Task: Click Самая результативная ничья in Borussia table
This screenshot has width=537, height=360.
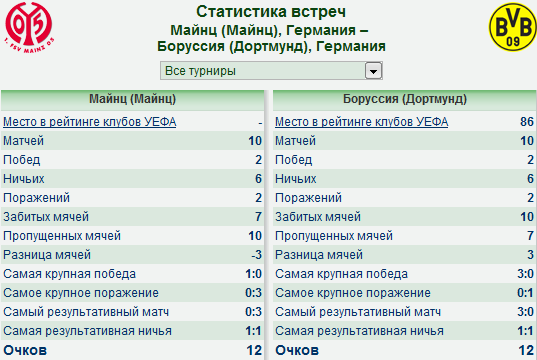Action: (x=404, y=331)
